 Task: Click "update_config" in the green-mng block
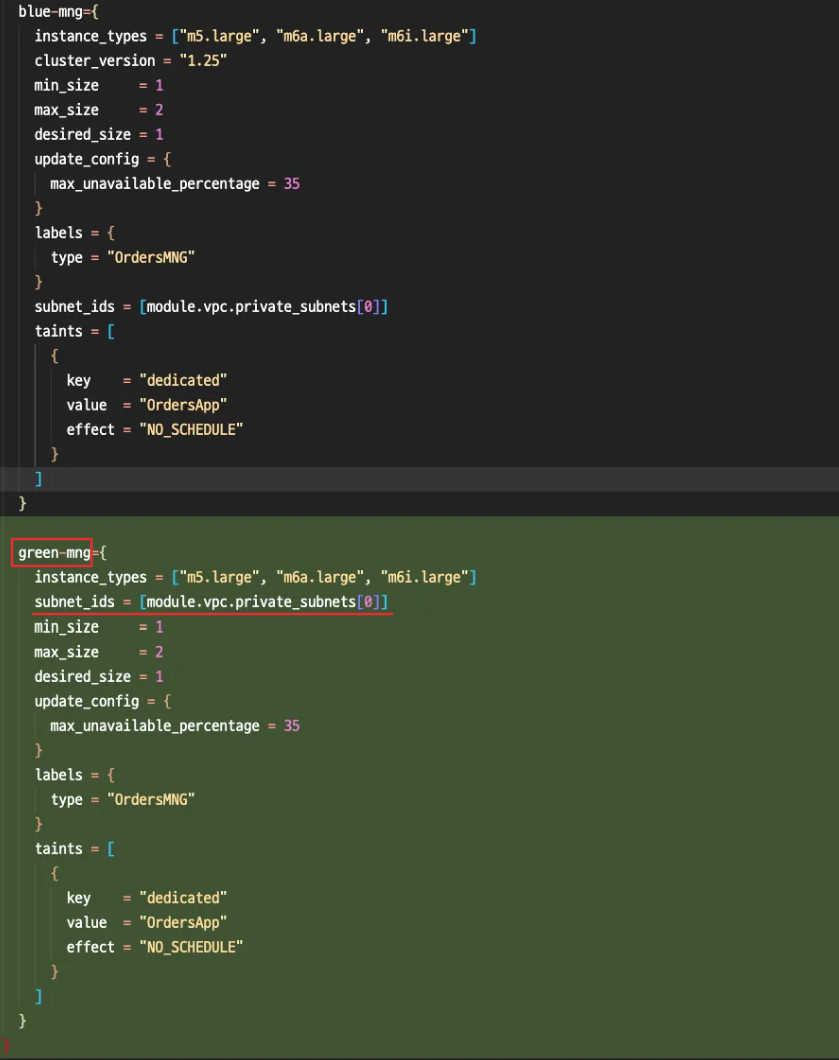[87, 702]
